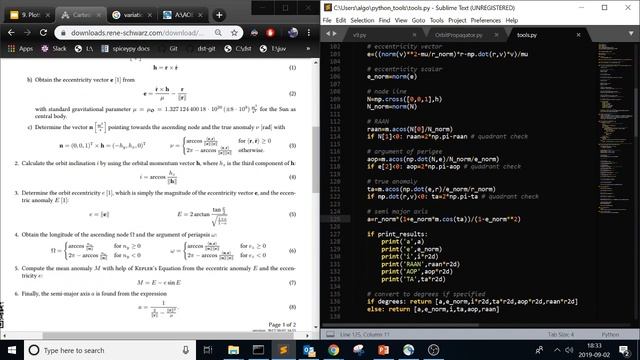Open the Windows Start menu
This screenshot has height=360, width=640.
point(12,350)
